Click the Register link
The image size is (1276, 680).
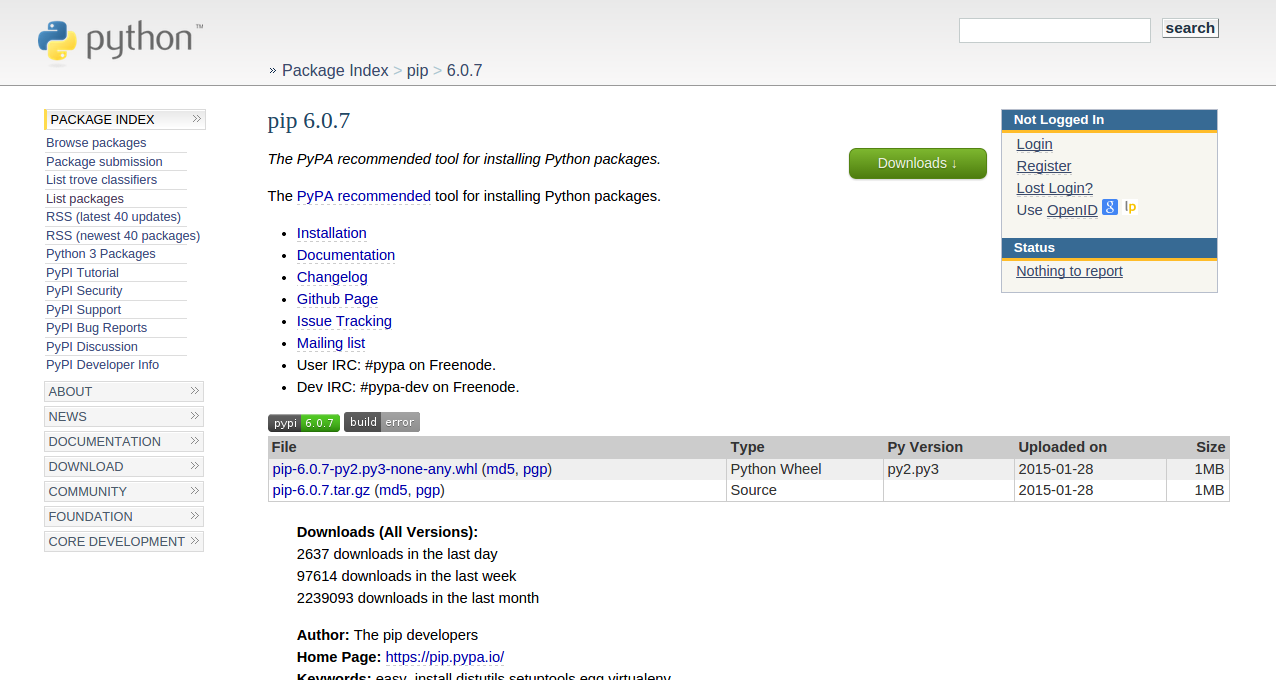[x=1044, y=166]
